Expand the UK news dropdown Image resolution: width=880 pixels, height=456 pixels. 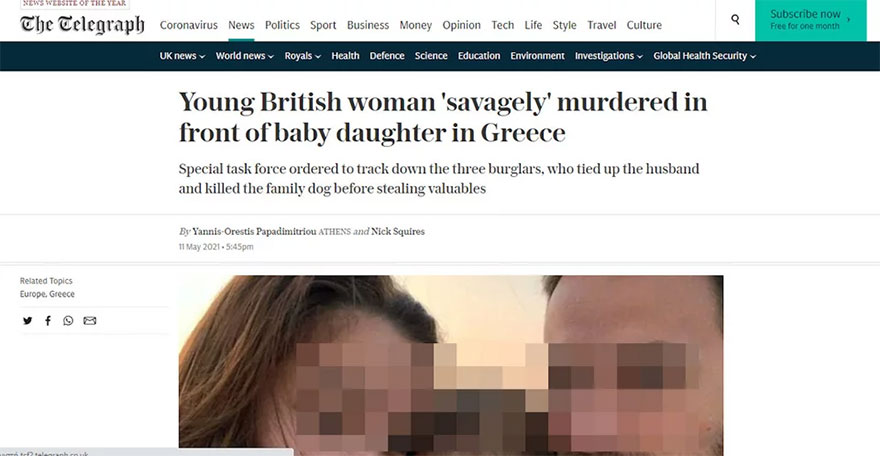pos(182,56)
